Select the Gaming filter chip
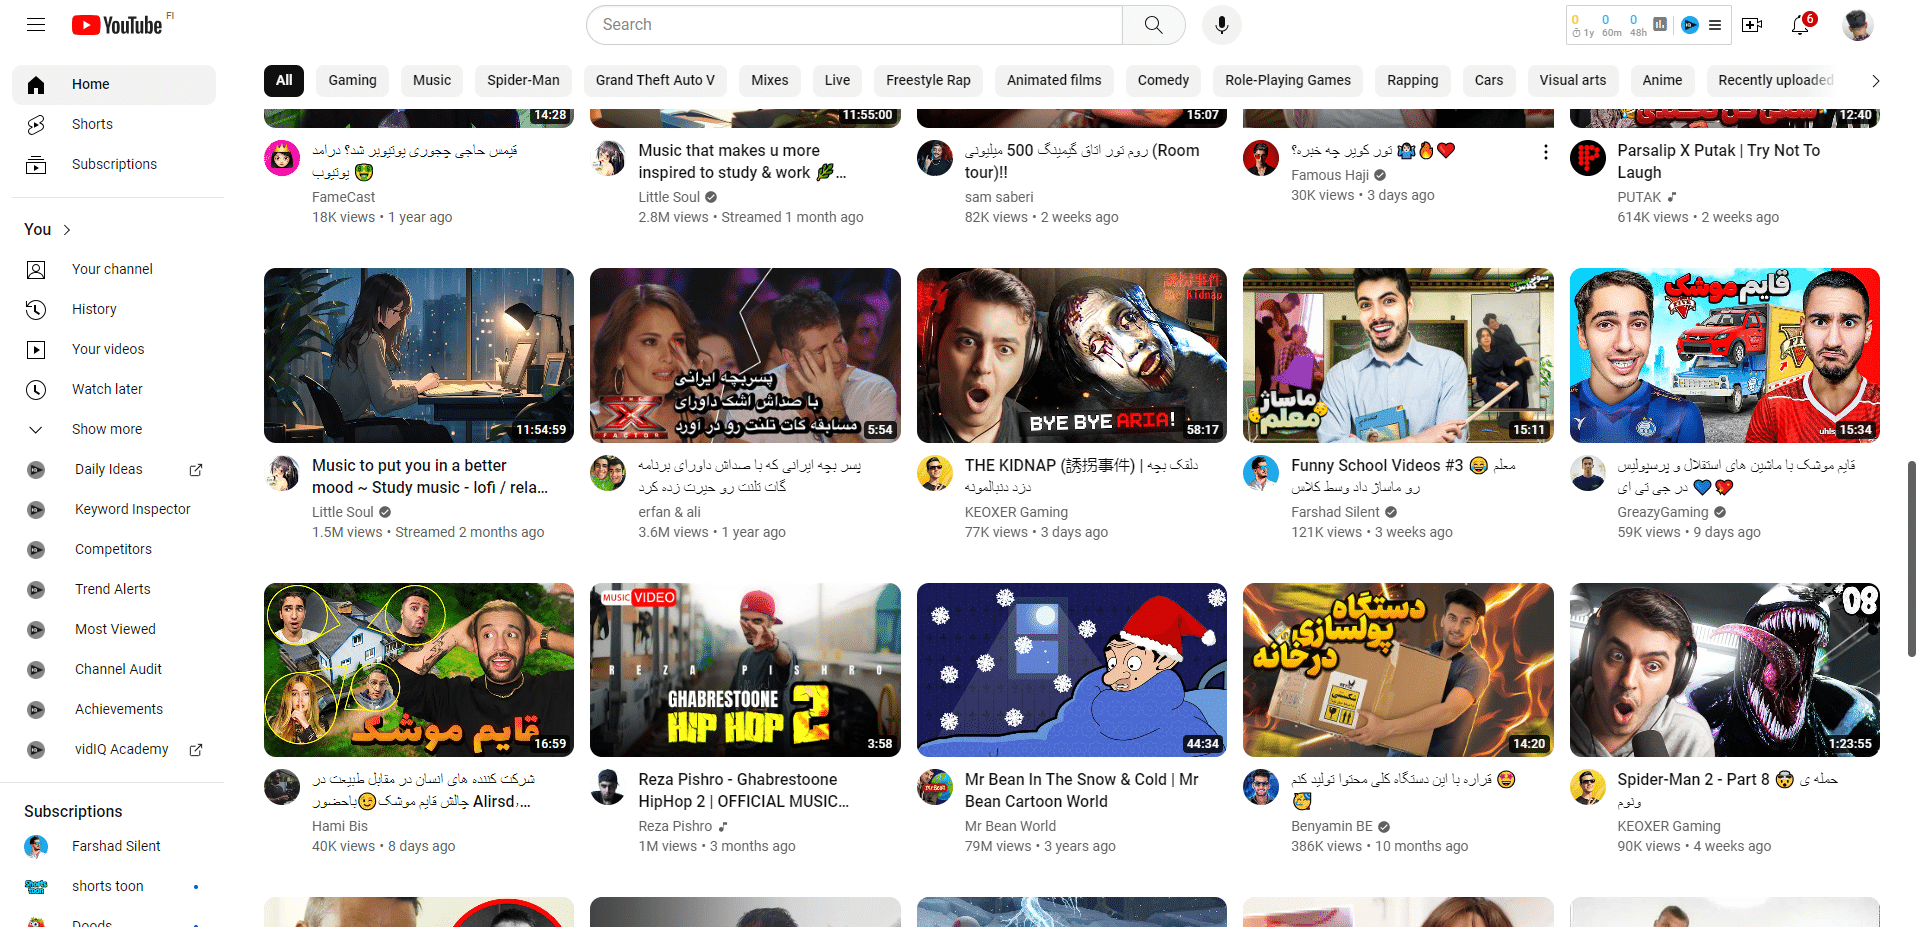The width and height of the screenshot is (1920, 927). coord(352,80)
